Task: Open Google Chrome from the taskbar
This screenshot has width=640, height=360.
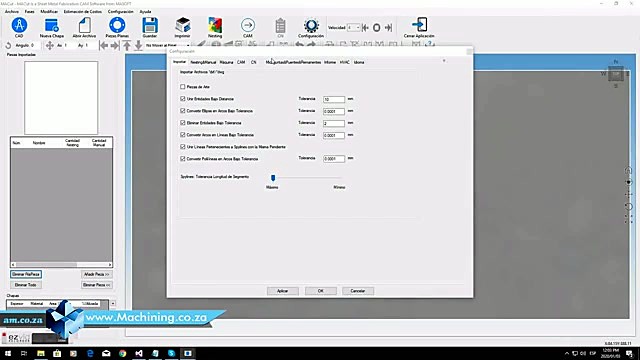Action: (x=122, y=353)
